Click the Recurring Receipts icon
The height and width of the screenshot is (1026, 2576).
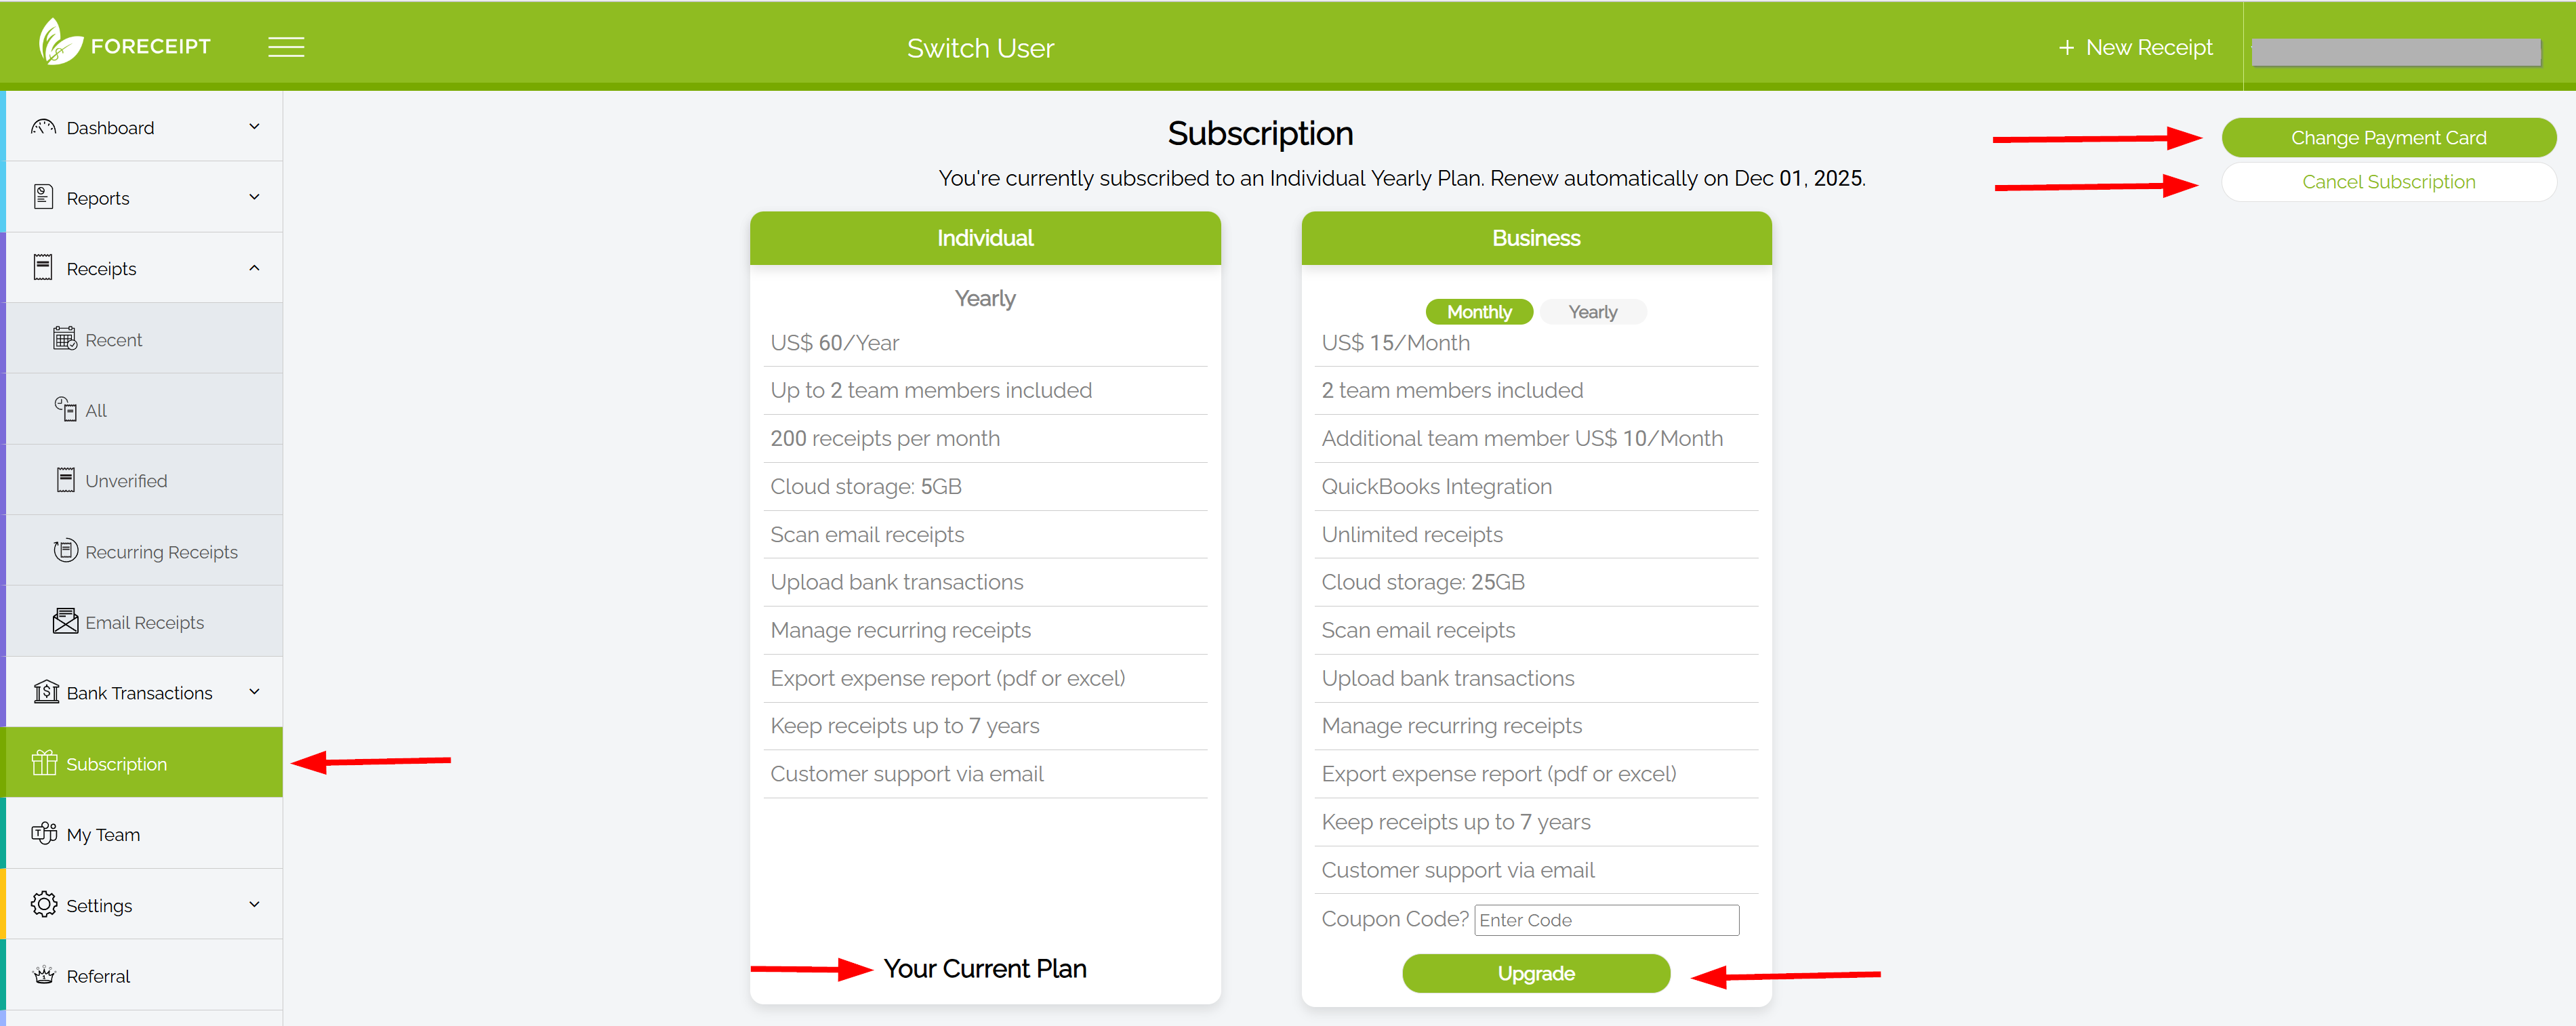coord(65,551)
